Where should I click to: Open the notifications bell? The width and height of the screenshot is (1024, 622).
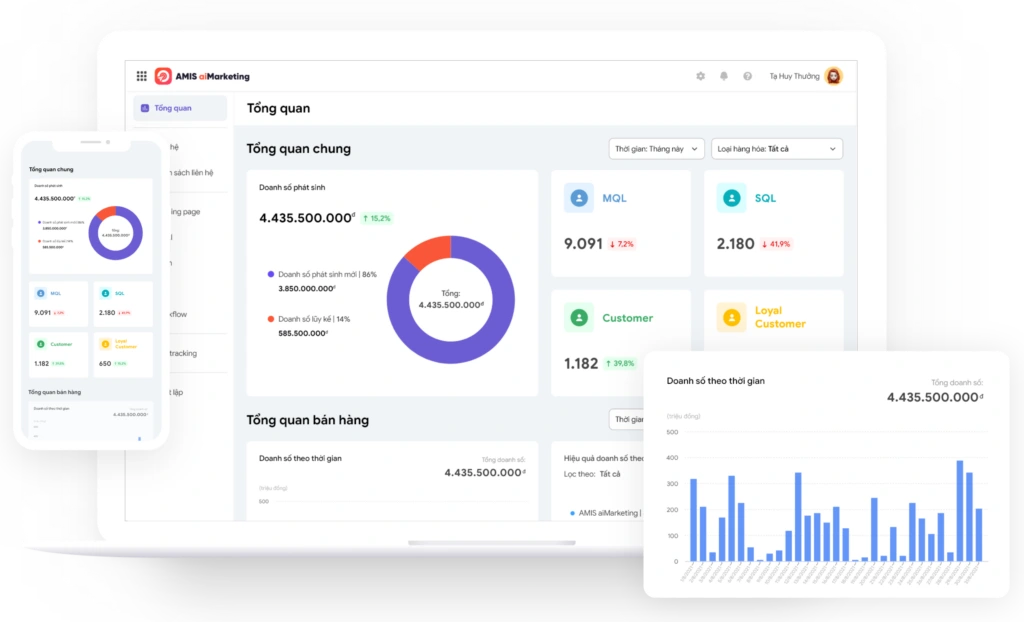coord(723,76)
